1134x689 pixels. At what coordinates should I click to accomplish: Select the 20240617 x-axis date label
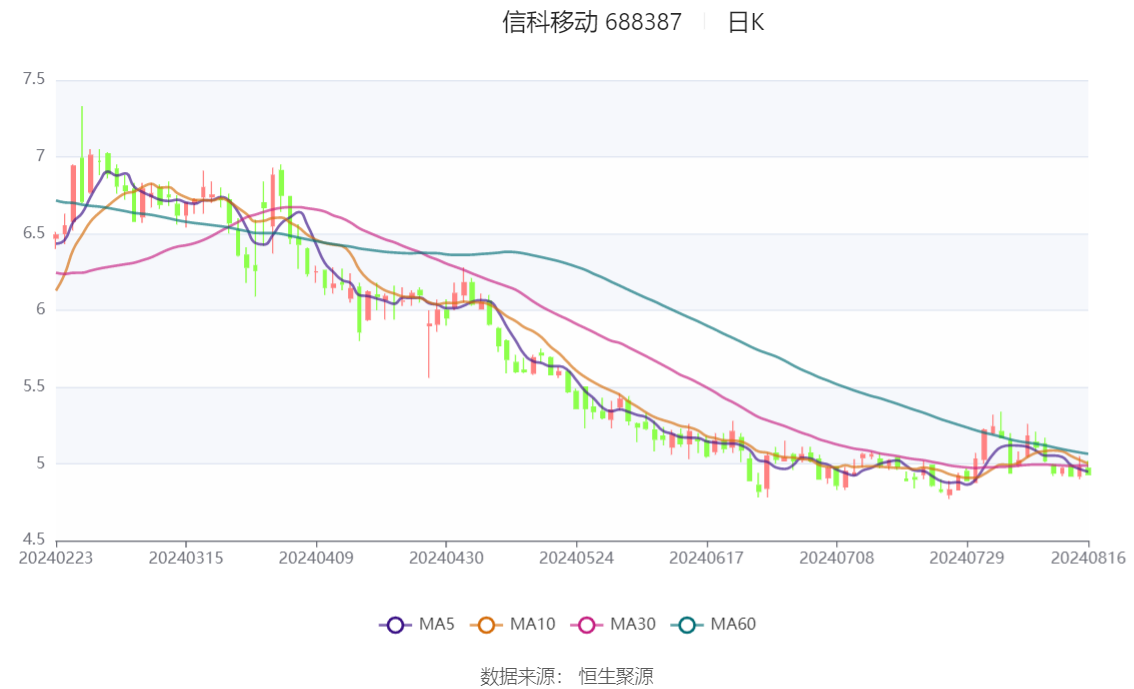pyautogui.click(x=706, y=557)
